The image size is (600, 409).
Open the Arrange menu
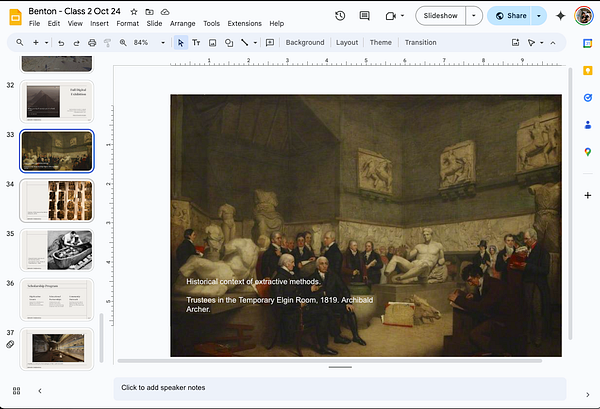pyautogui.click(x=182, y=23)
